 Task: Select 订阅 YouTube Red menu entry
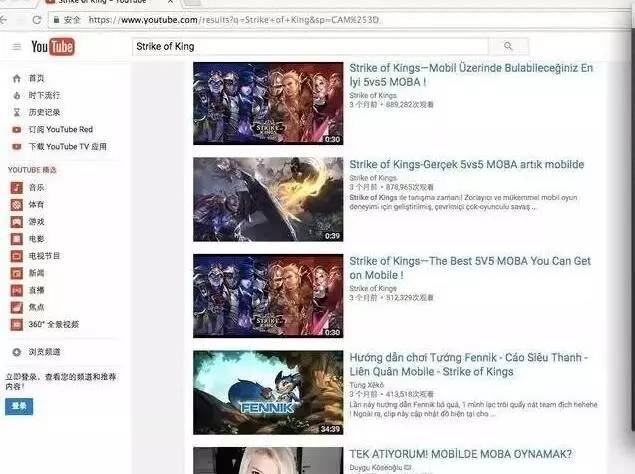63,130
